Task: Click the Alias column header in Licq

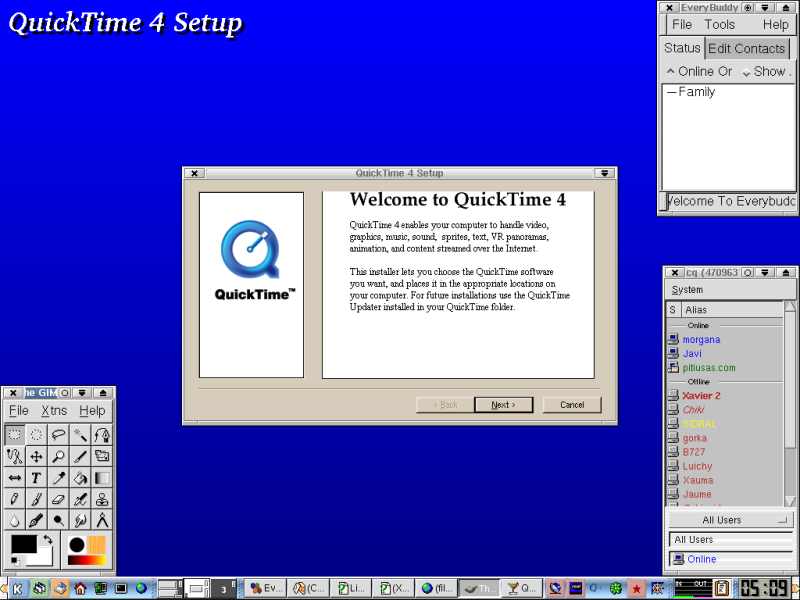Action: point(732,310)
